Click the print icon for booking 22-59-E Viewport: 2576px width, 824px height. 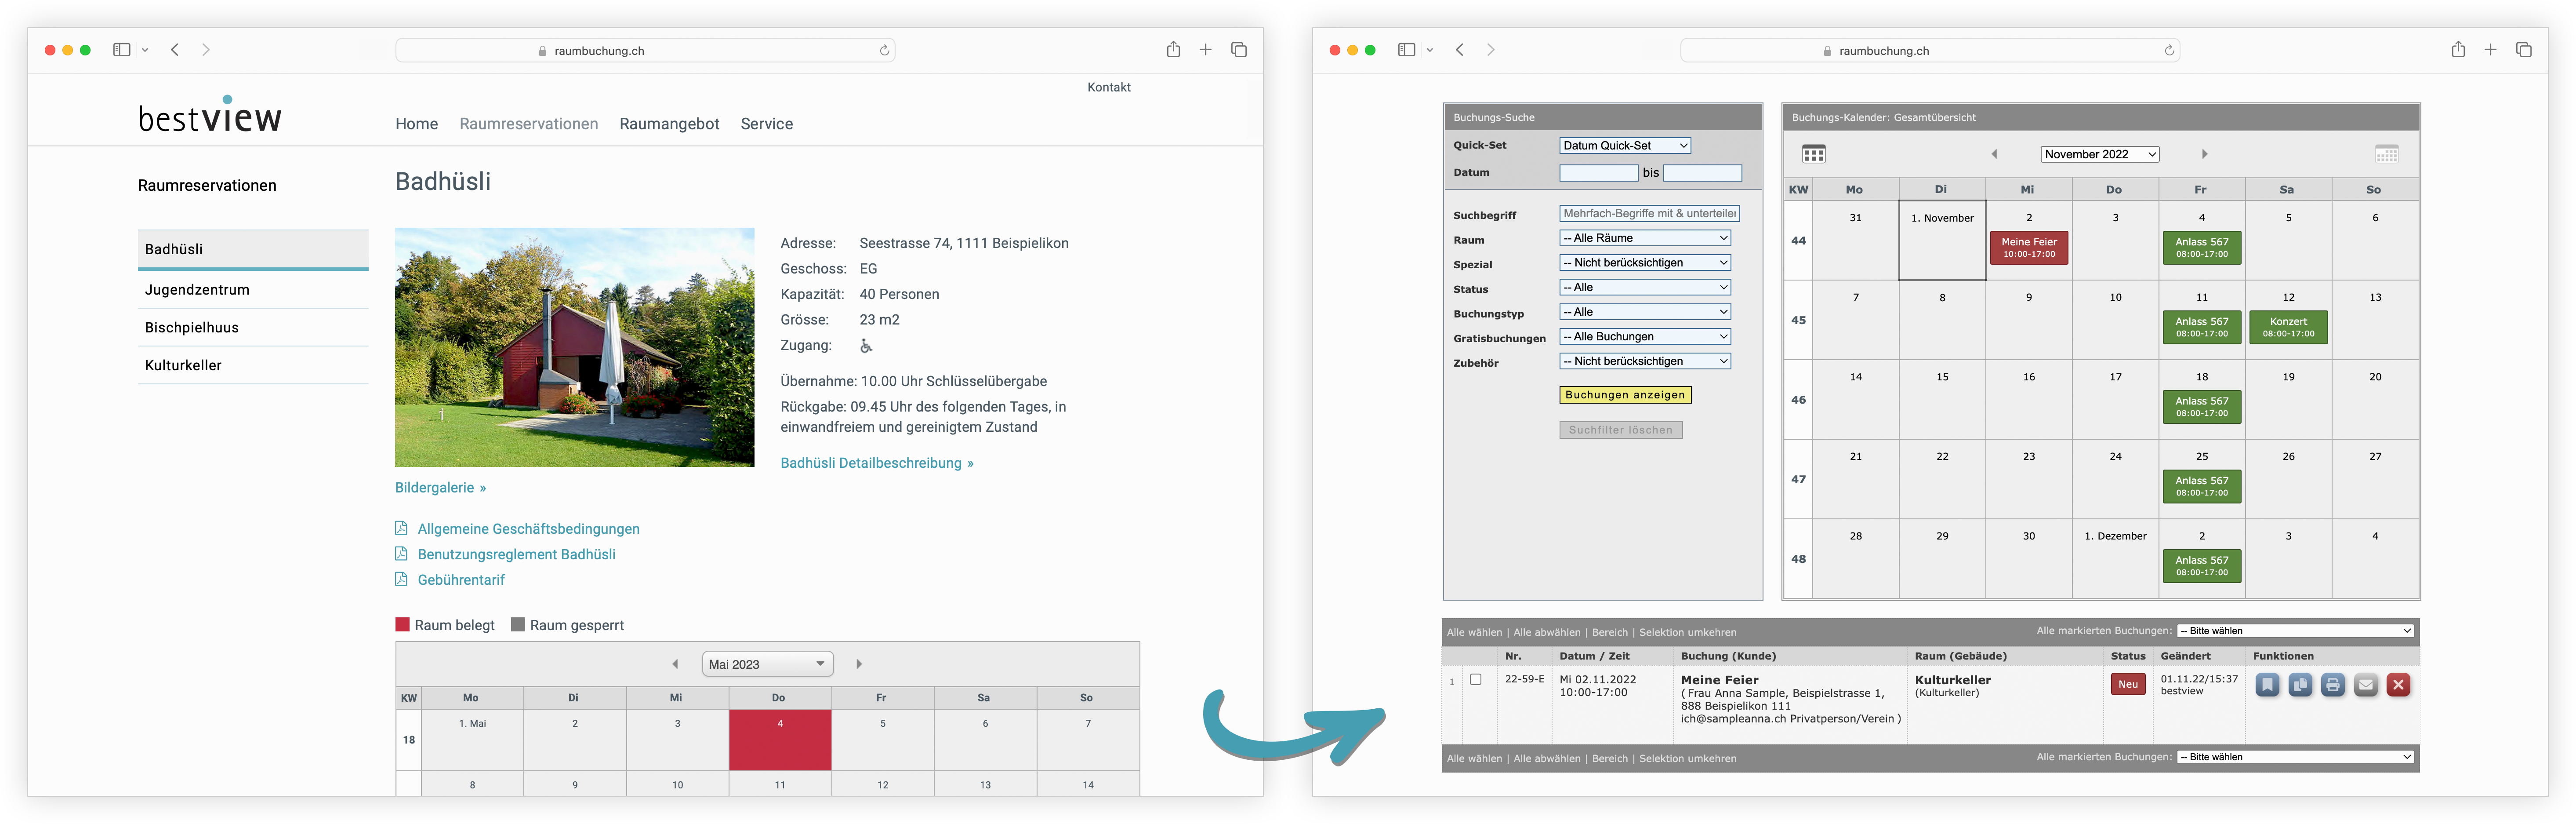point(2333,685)
